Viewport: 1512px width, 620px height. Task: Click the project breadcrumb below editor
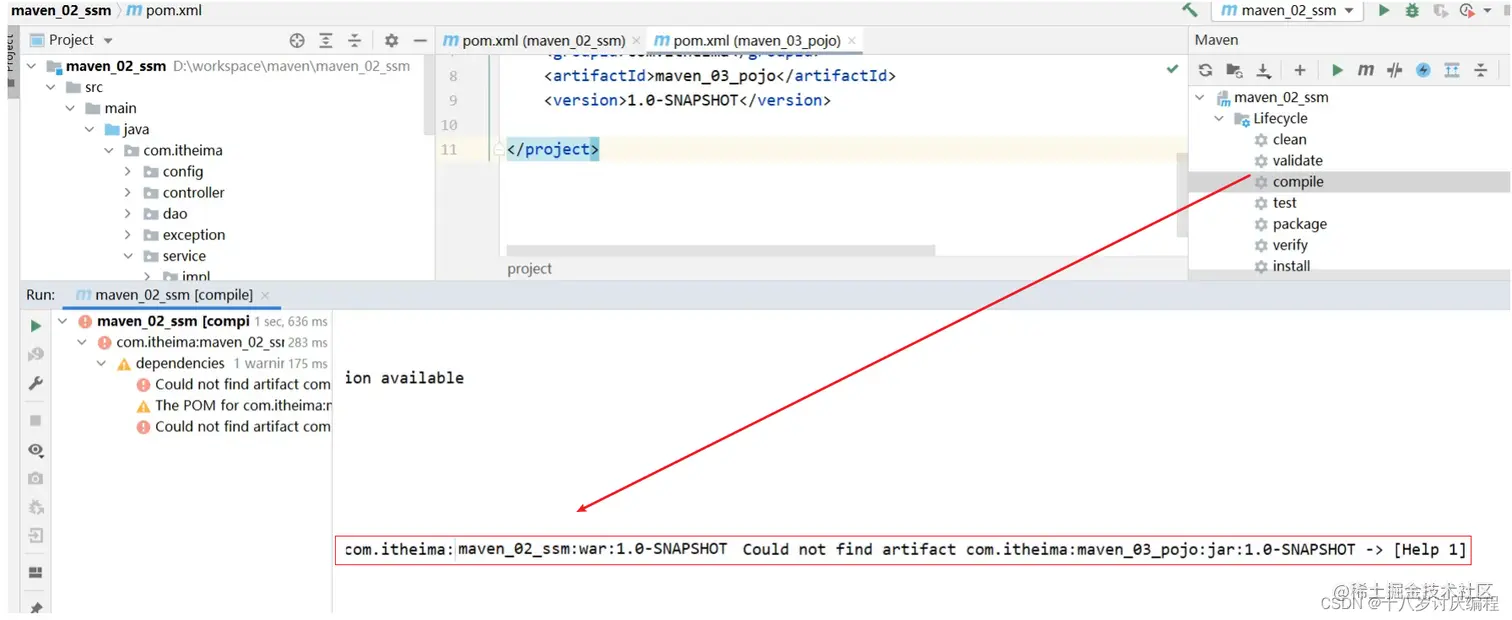(530, 269)
